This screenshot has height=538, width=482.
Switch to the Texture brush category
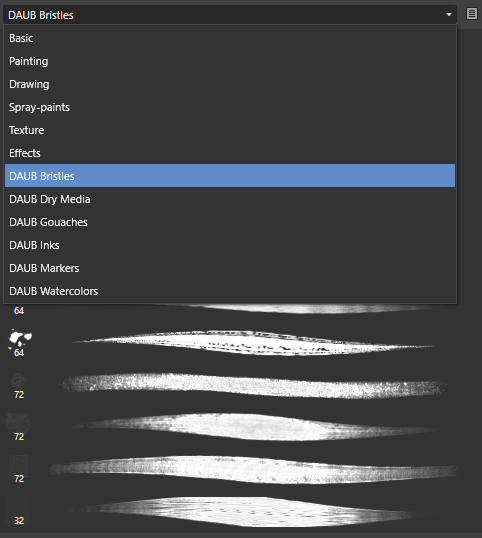coord(230,130)
